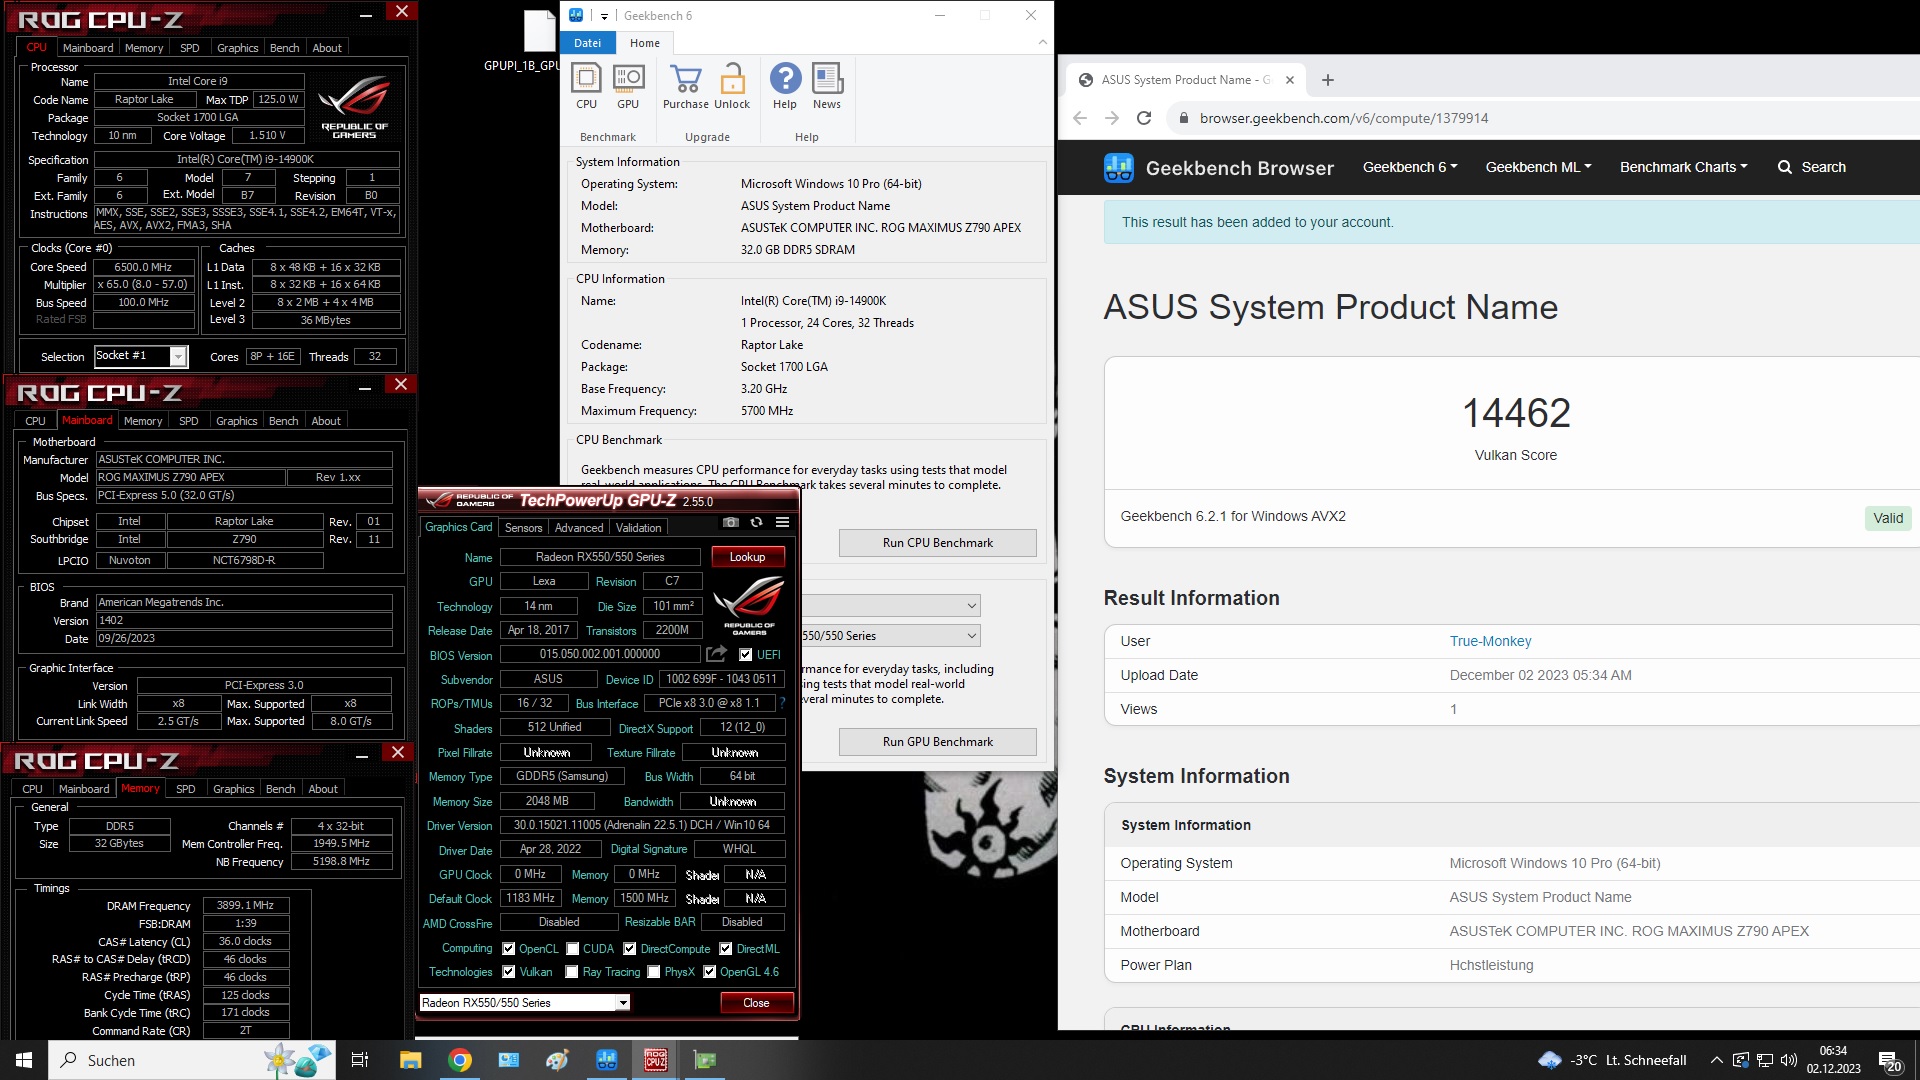
Task: Open the Validation tab in GPU-Z
Action: point(638,528)
